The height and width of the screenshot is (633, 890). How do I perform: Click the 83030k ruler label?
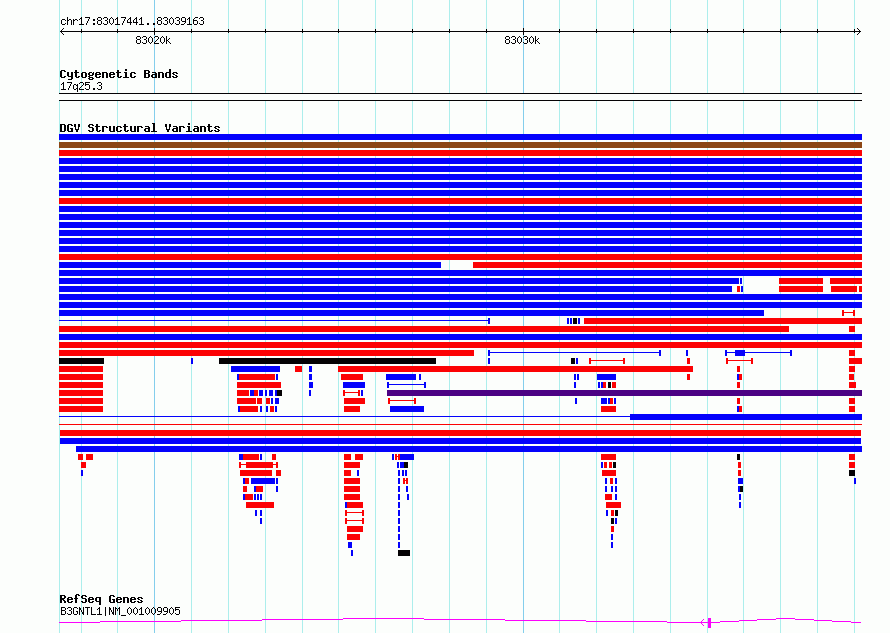tap(522, 40)
